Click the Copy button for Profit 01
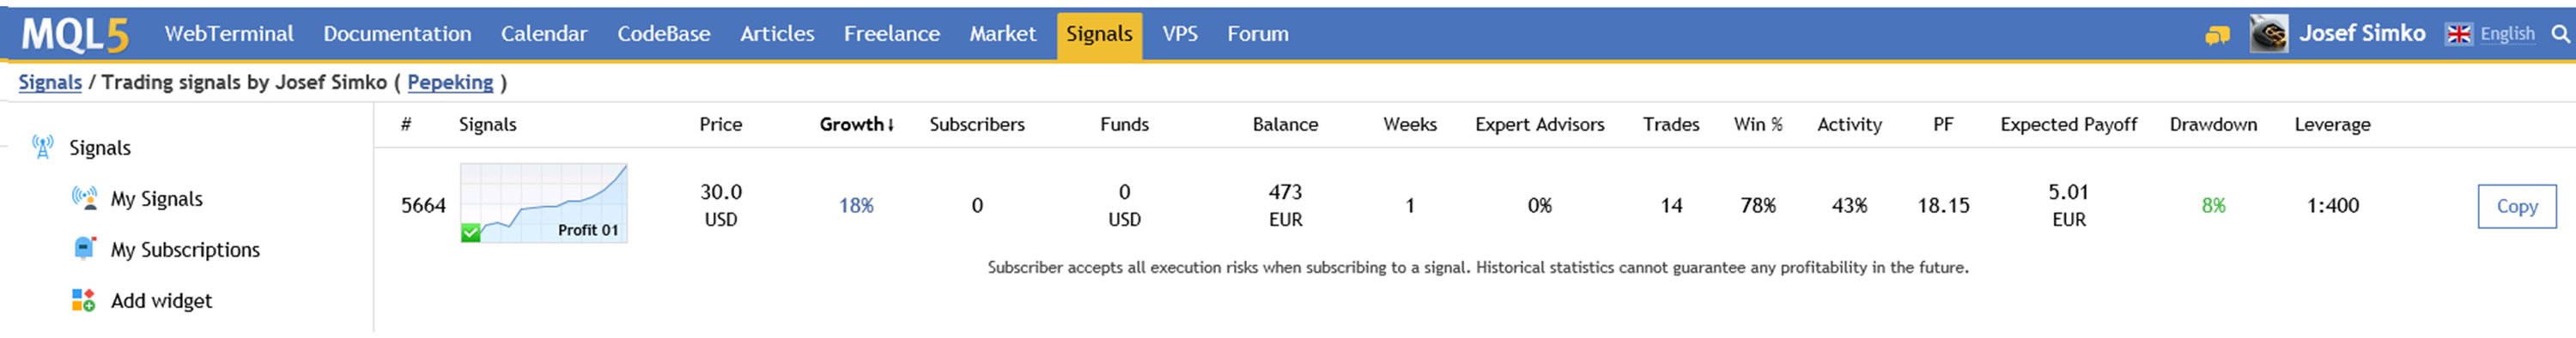Viewport: 2576px width, 338px height. tap(2517, 206)
